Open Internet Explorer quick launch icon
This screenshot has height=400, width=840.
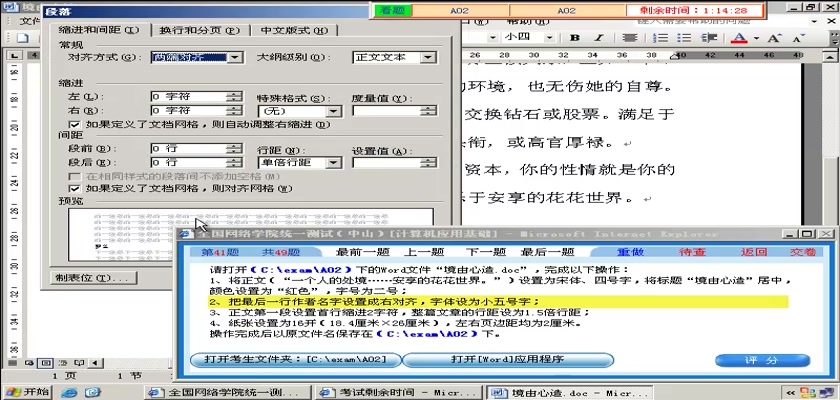[70, 392]
